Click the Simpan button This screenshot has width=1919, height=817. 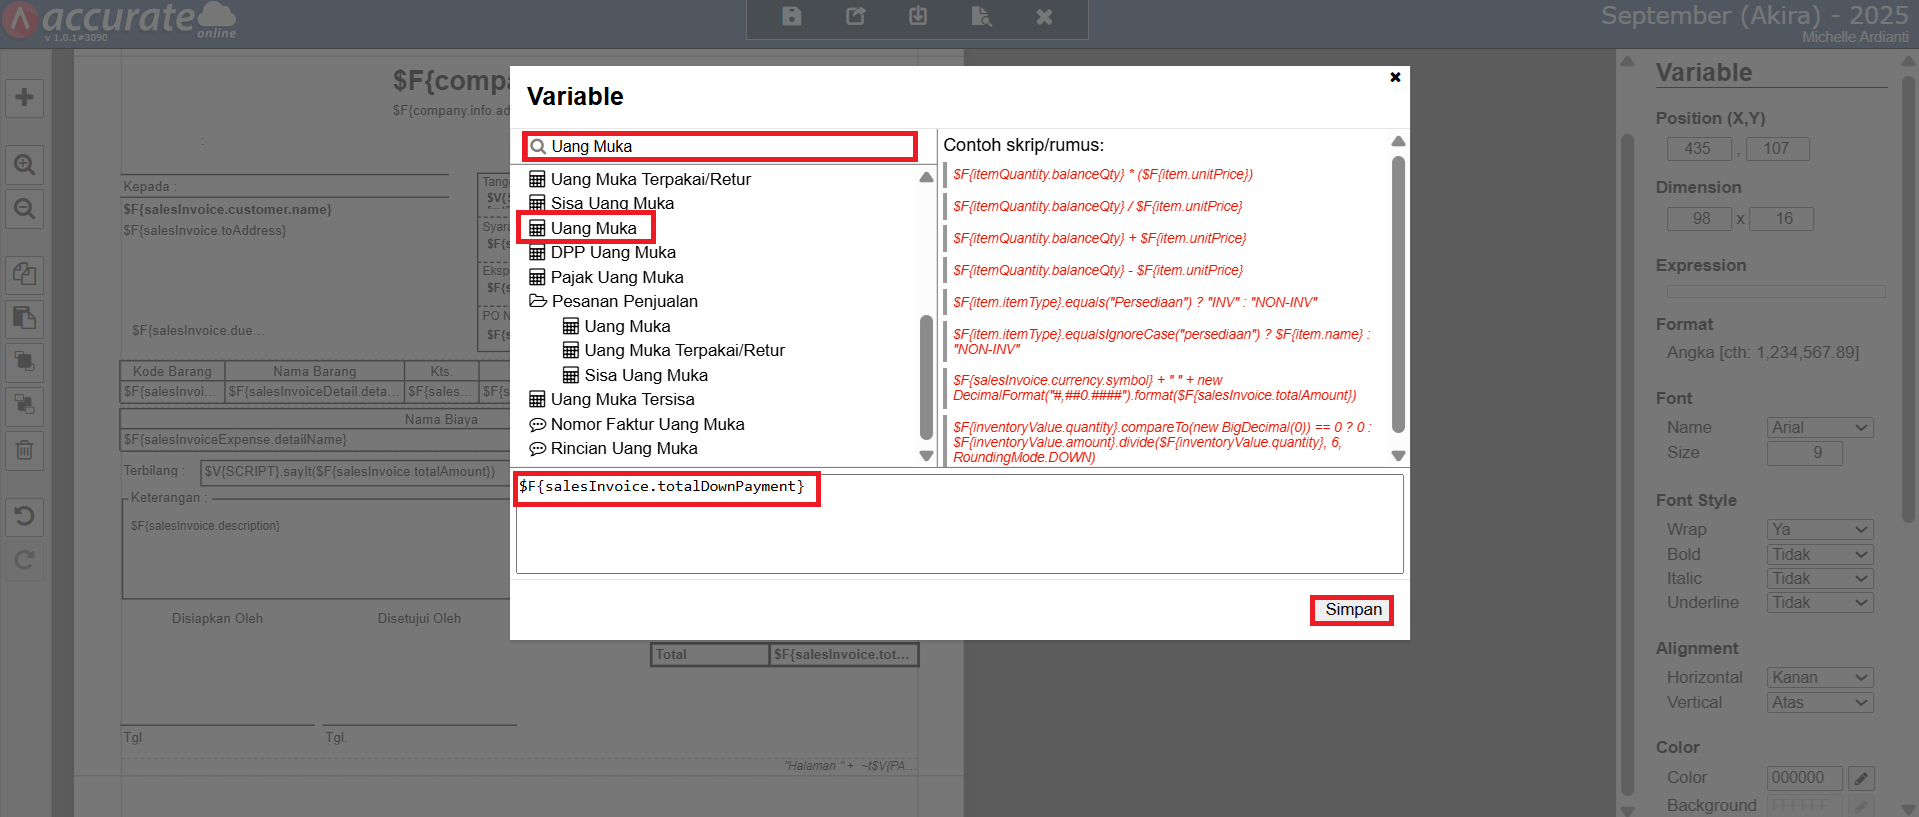point(1352,610)
